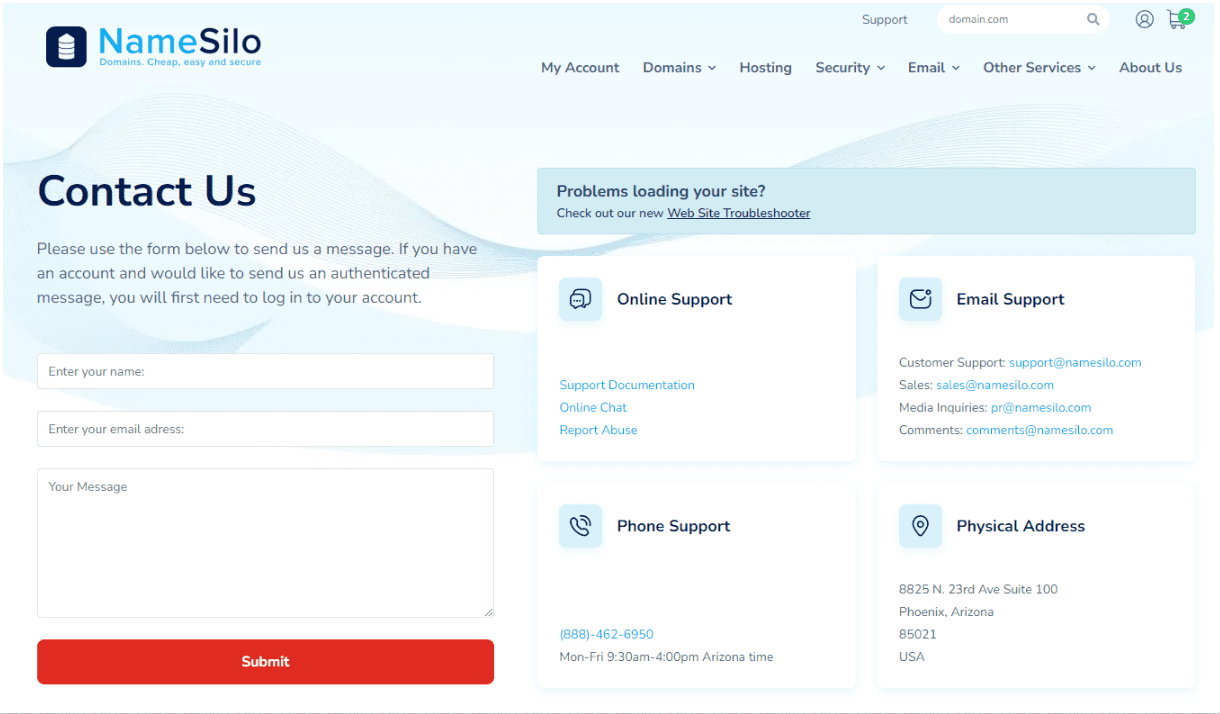Click the Phone Support card title
Screen dimensions: 1220x714
click(x=673, y=526)
